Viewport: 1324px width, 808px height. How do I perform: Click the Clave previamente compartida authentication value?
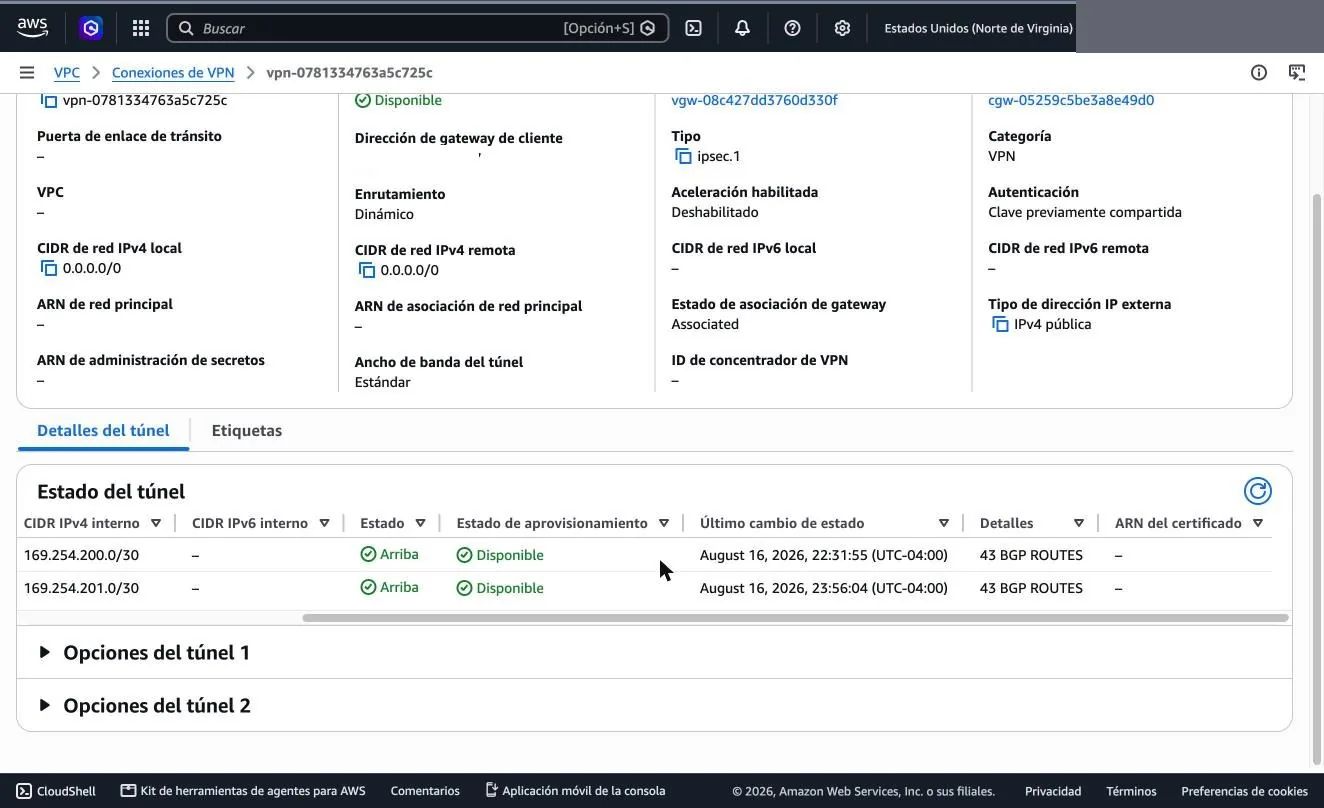click(x=1085, y=212)
